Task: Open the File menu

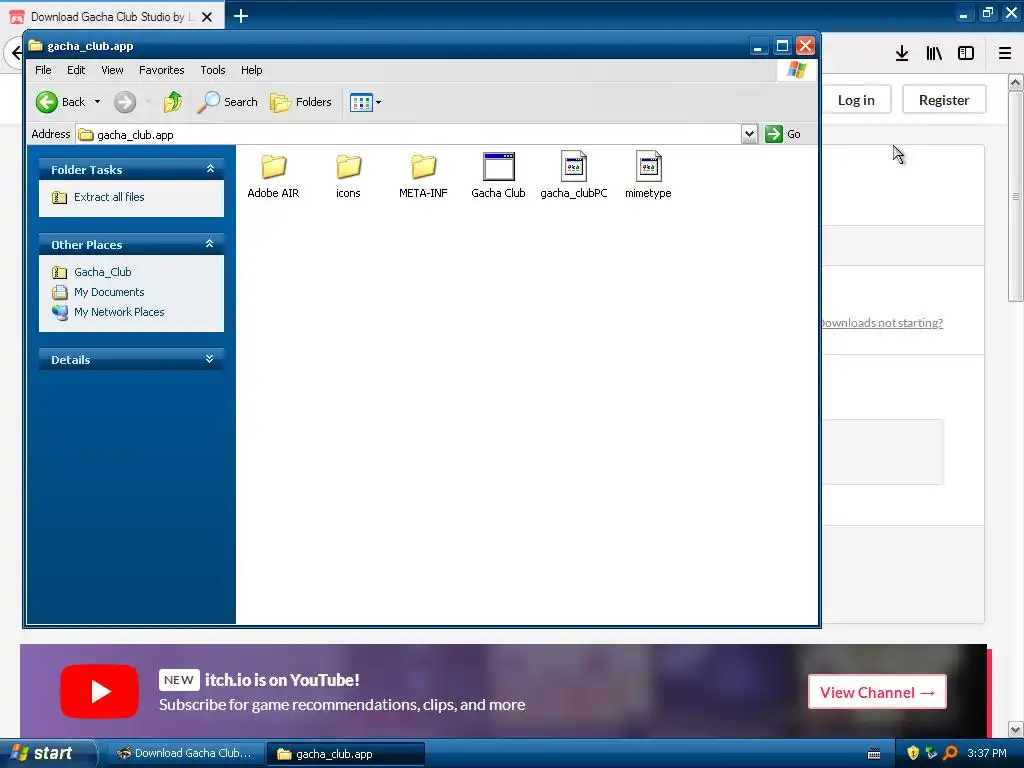Action: click(x=43, y=70)
